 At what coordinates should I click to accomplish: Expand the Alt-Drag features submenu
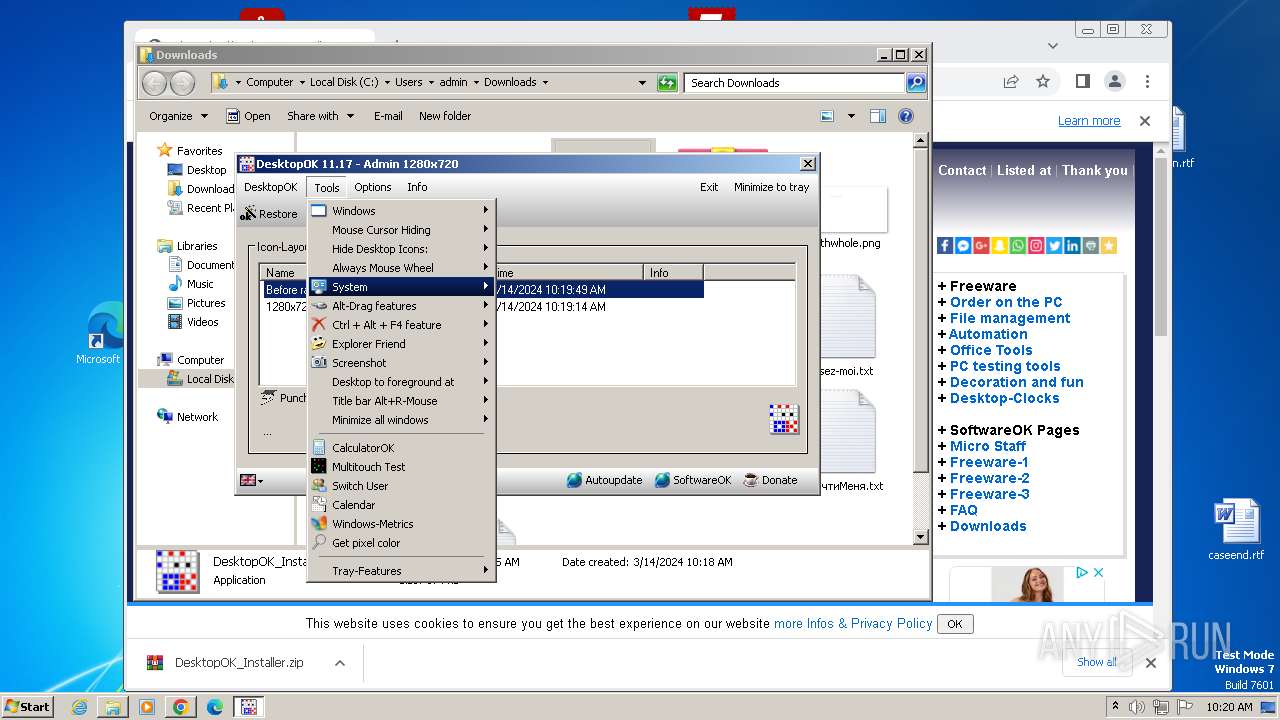pyautogui.click(x=402, y=306)
